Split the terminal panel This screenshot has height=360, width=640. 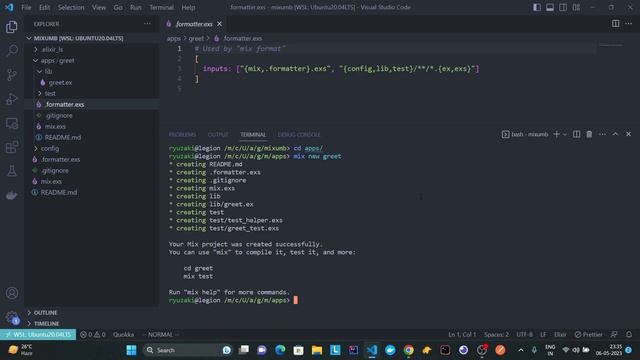[x=576, y=134]
